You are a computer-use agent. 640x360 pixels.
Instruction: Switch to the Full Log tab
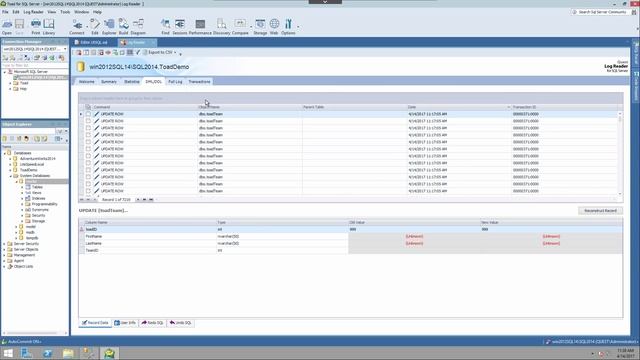tap(176, 82)
